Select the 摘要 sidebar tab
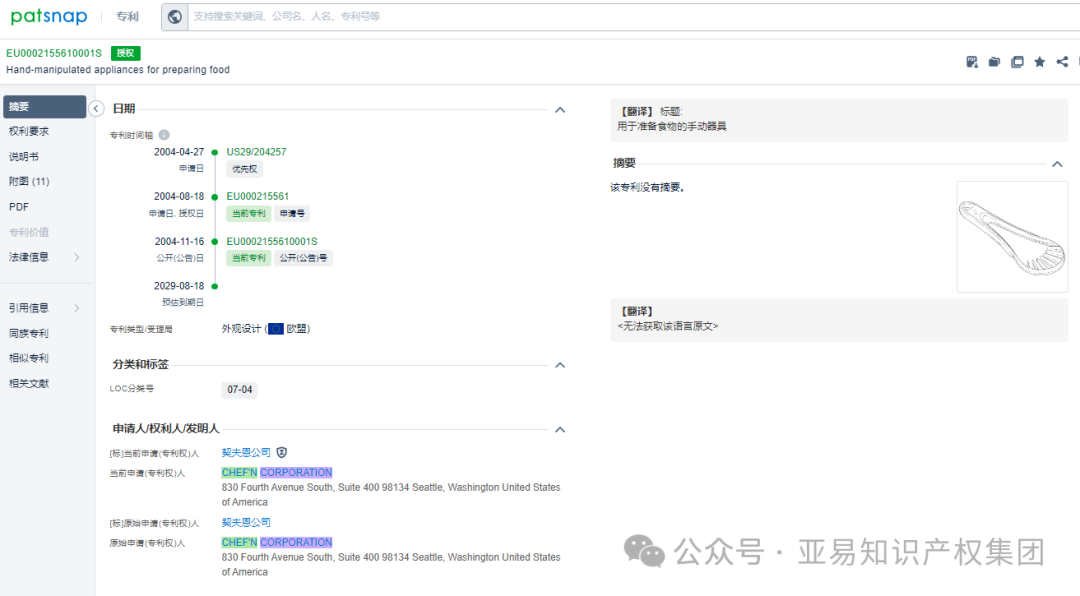Image resolution: width=1080 pixels, height=596 pixels. (x=45, y=107)
